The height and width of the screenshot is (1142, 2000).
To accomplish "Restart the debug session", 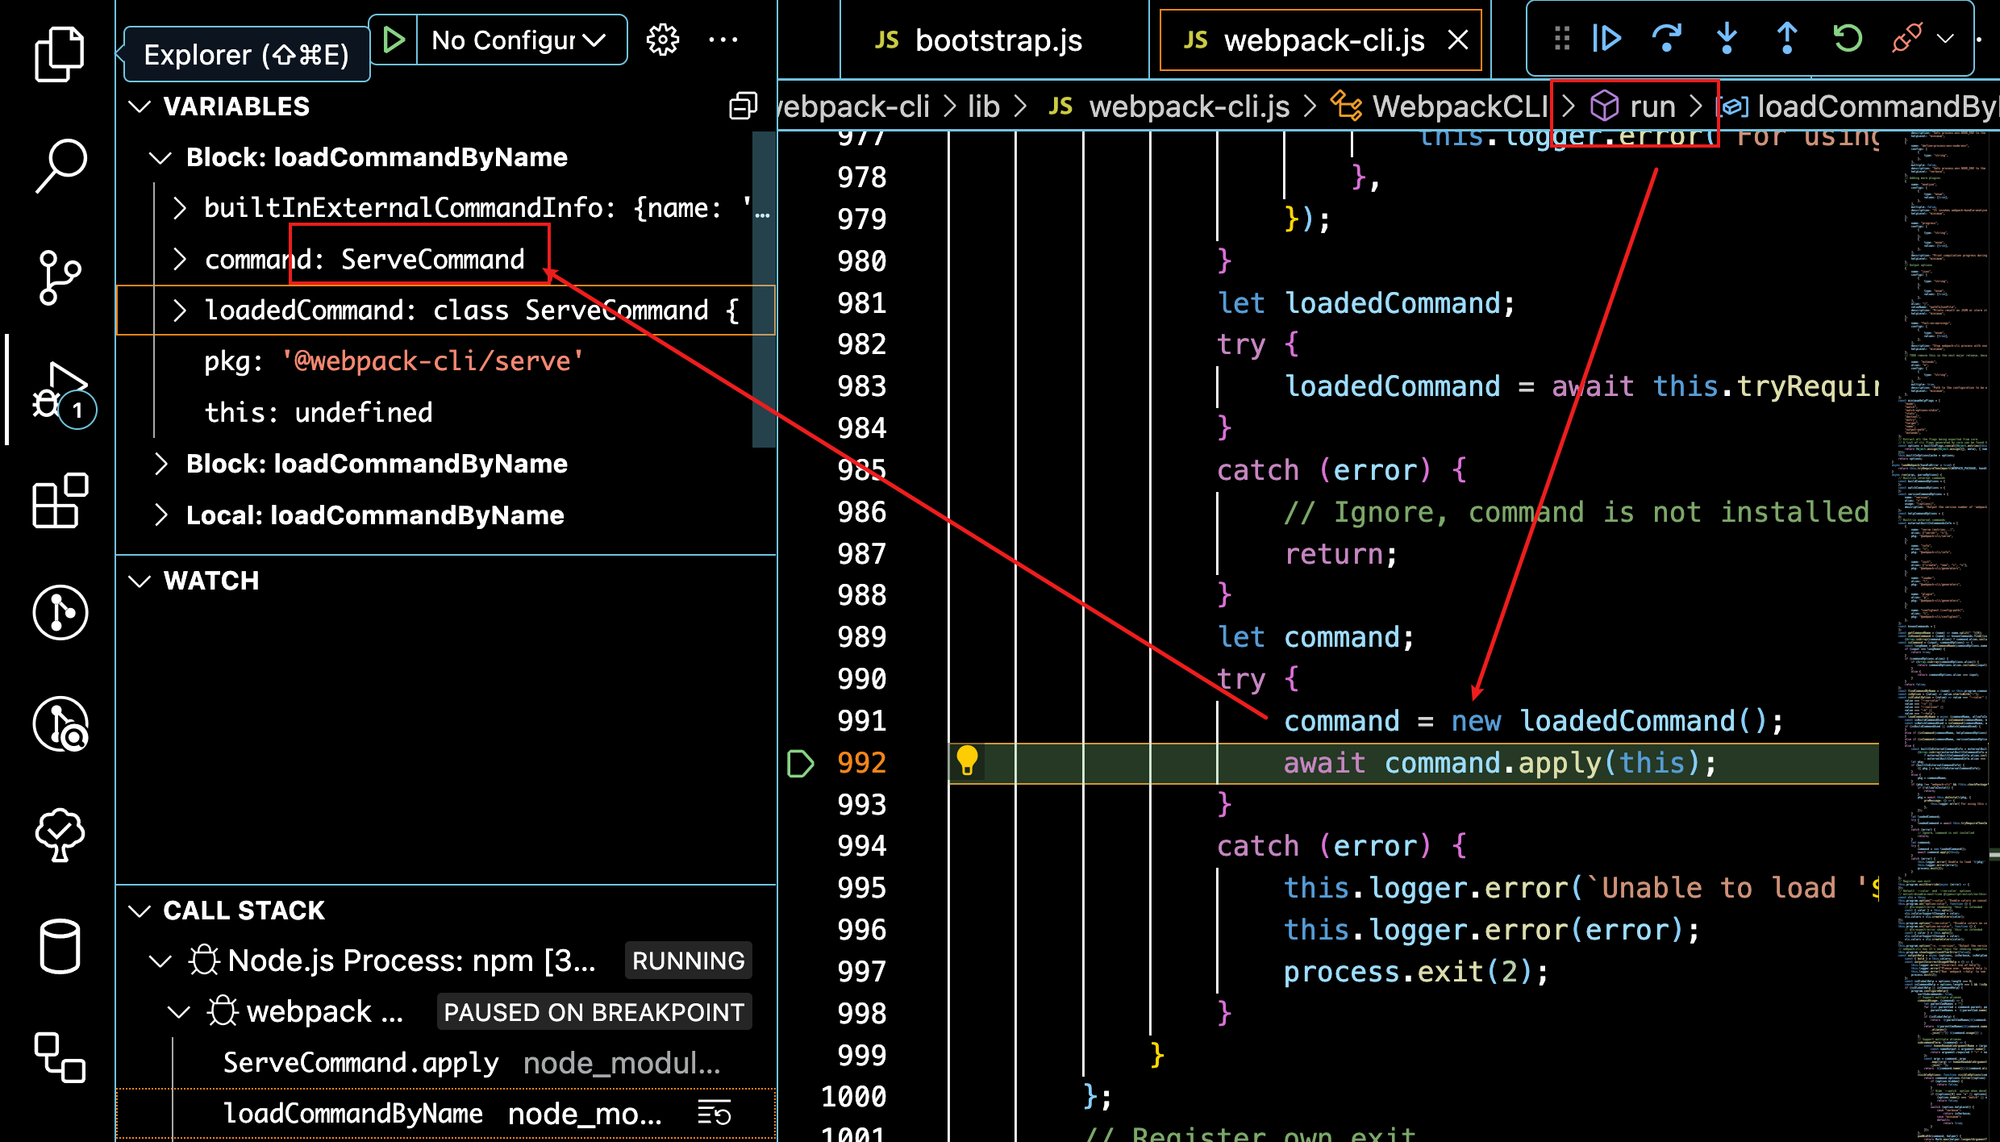I will tap(1847, 39).
